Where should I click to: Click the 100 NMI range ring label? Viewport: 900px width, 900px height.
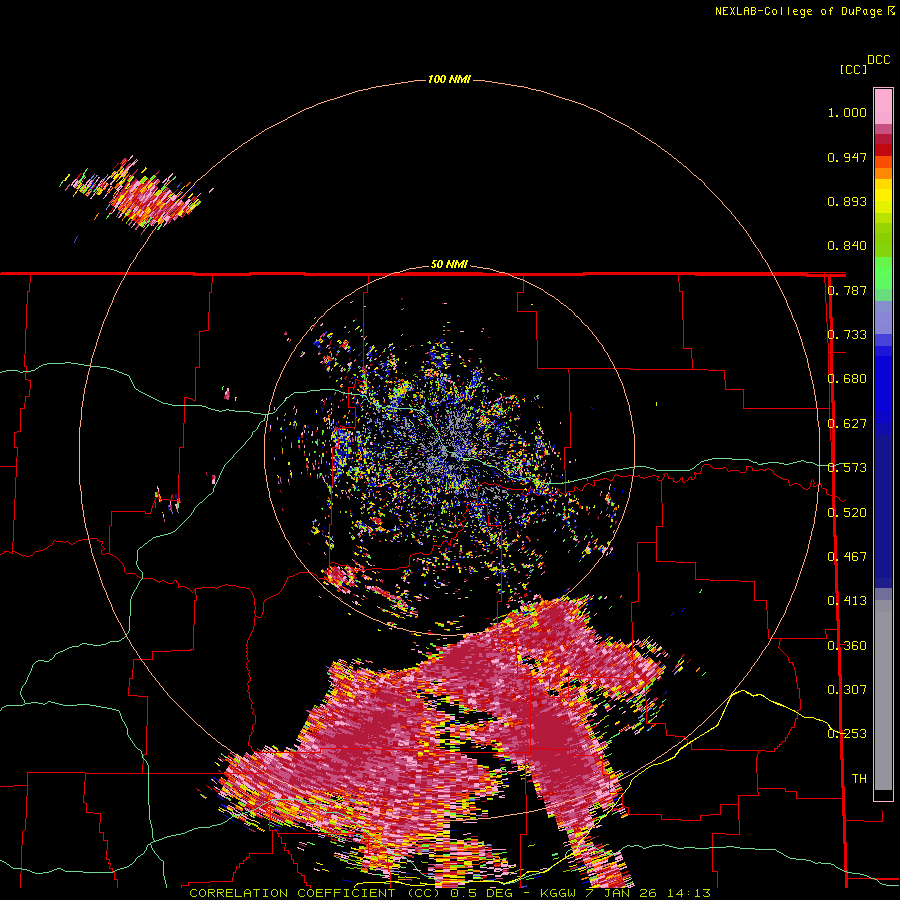coord(449,79)
